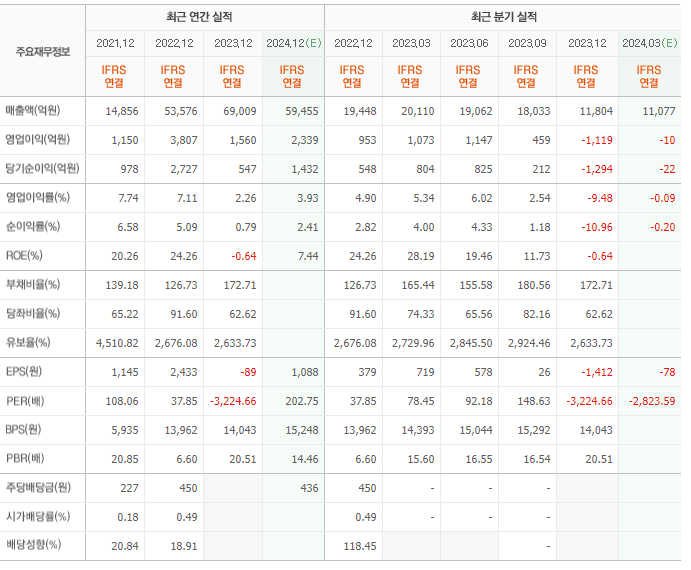The height and width of the screenshot is (570, 691).
Task: Click PBR value 14.46
Action: pyautogui.click(x=305, y=459)
